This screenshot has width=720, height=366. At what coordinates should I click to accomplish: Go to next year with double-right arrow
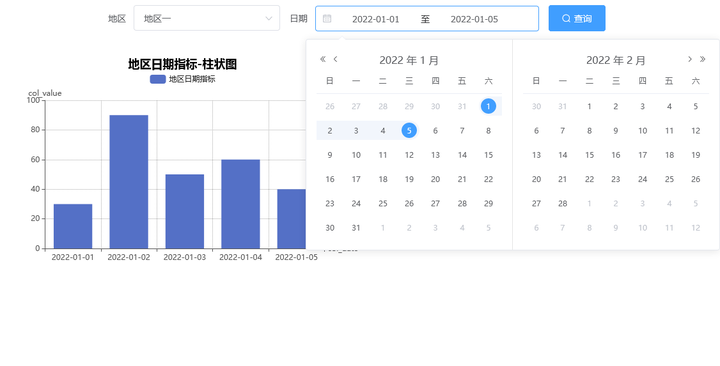(x=703, y=59)
